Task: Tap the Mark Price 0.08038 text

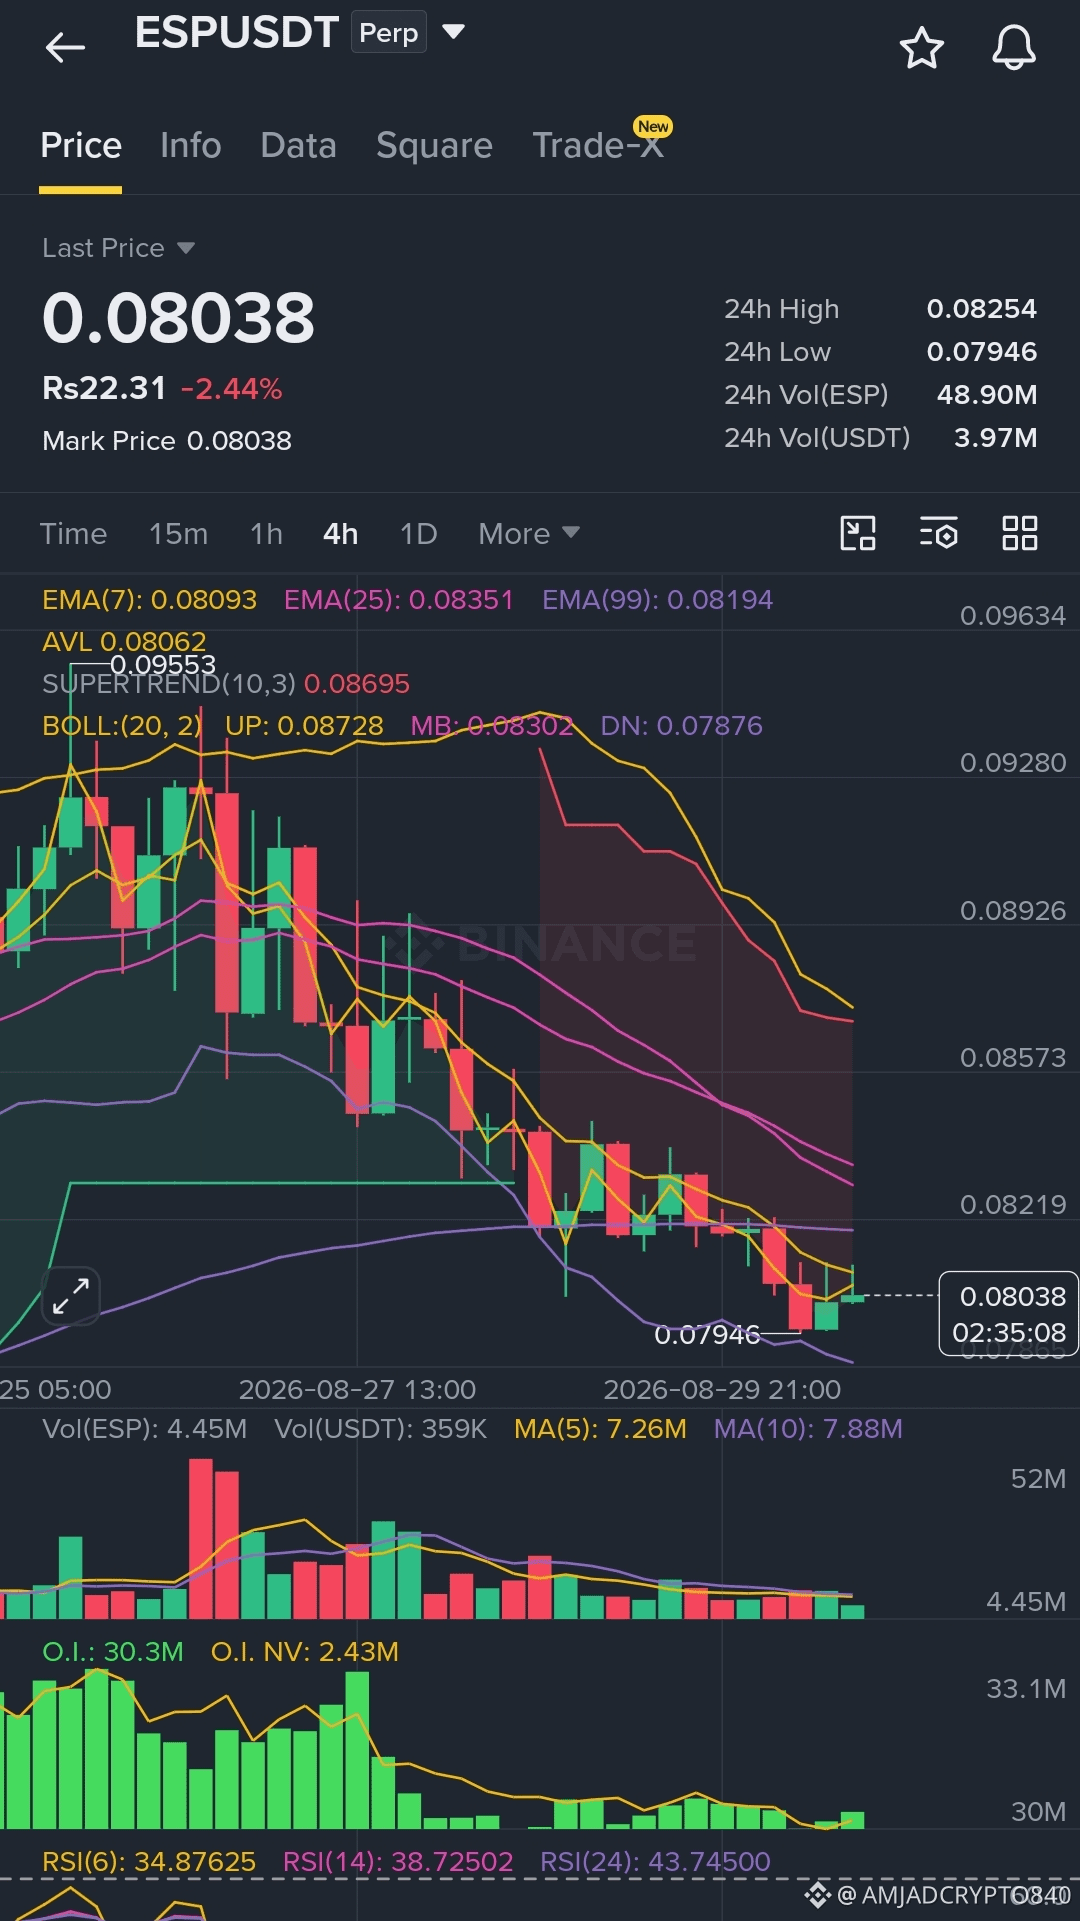Action: click(x=167, y=441)
